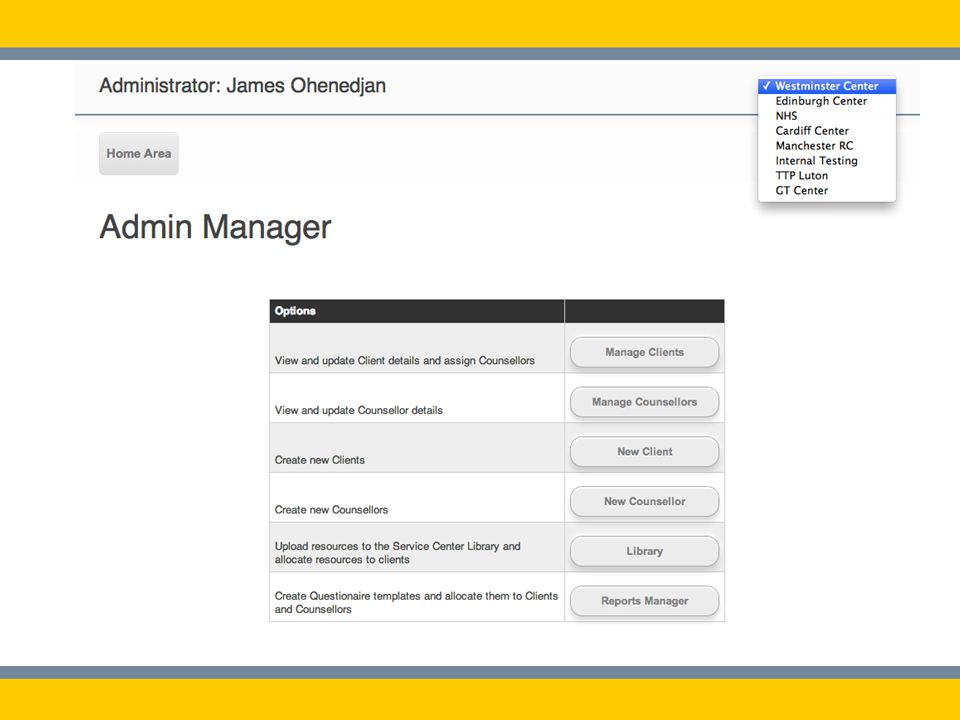Image resolution: width=960 pixels, height=720 pixels.
Task: Click 'Create Questionaire templates' description
Action: (416, 602)
